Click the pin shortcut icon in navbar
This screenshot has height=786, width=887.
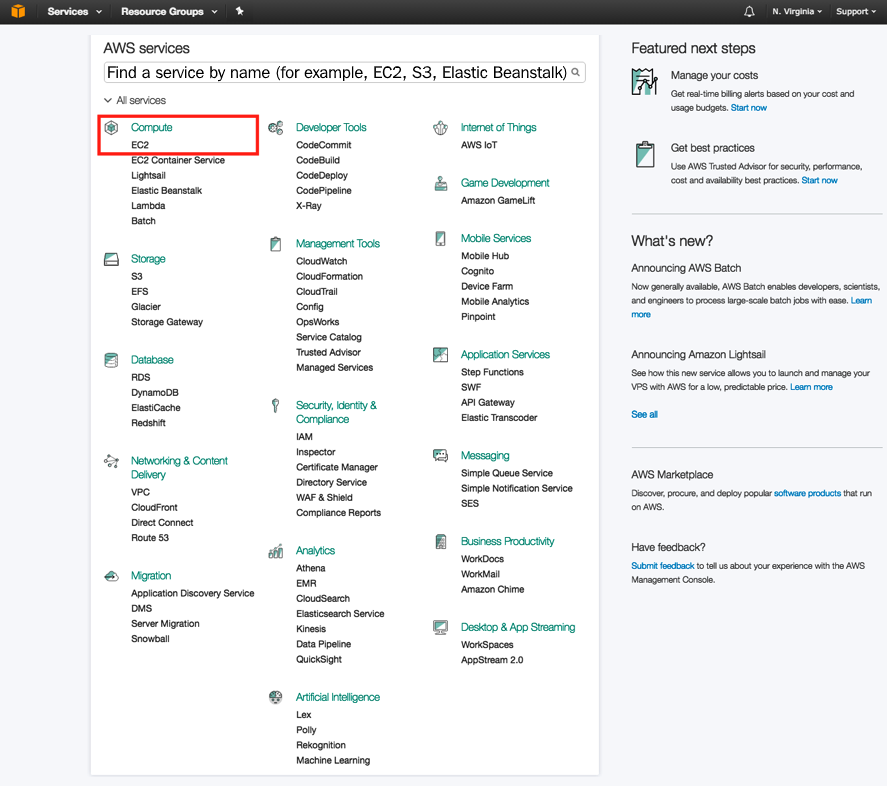click(x=239, y=12)
